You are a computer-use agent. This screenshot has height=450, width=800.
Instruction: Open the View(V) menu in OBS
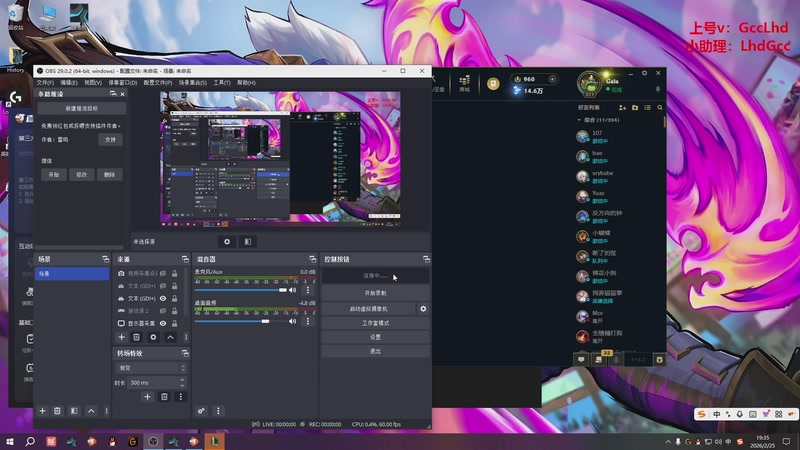point(93,83)
